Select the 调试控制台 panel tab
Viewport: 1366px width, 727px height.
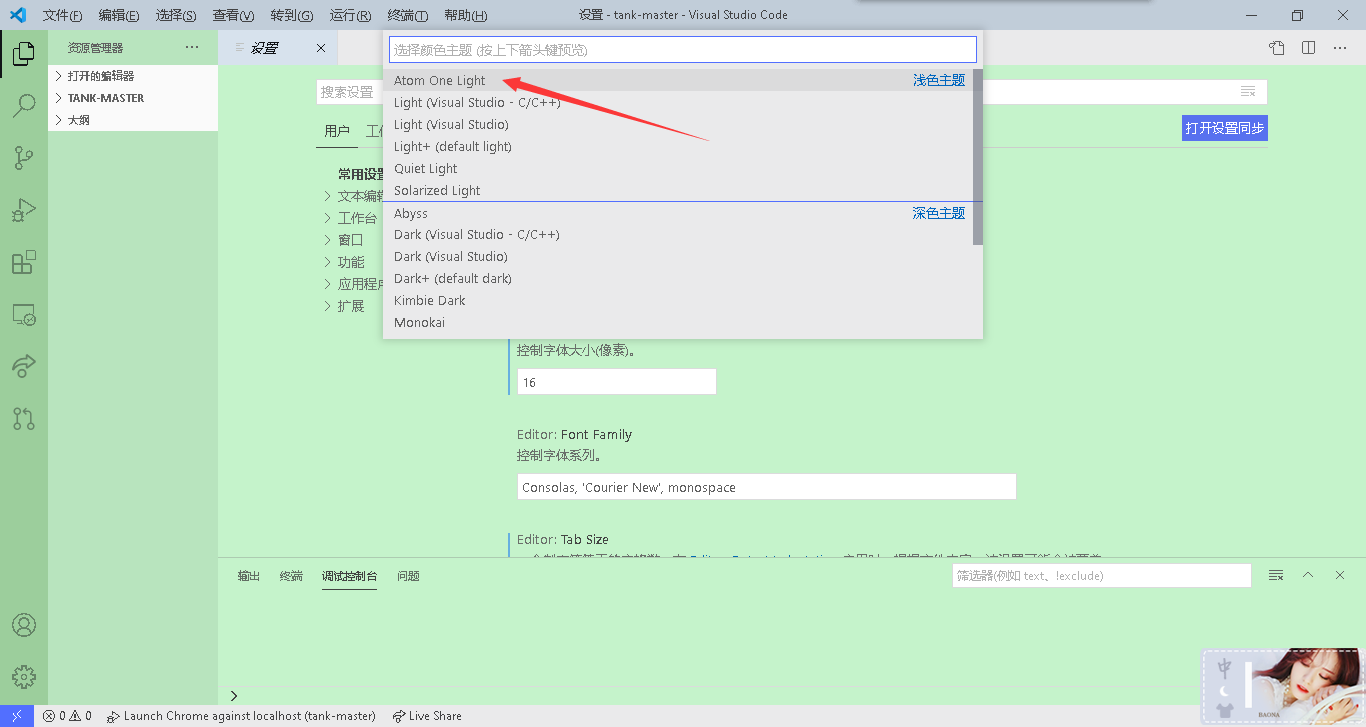tap(350, 576)
